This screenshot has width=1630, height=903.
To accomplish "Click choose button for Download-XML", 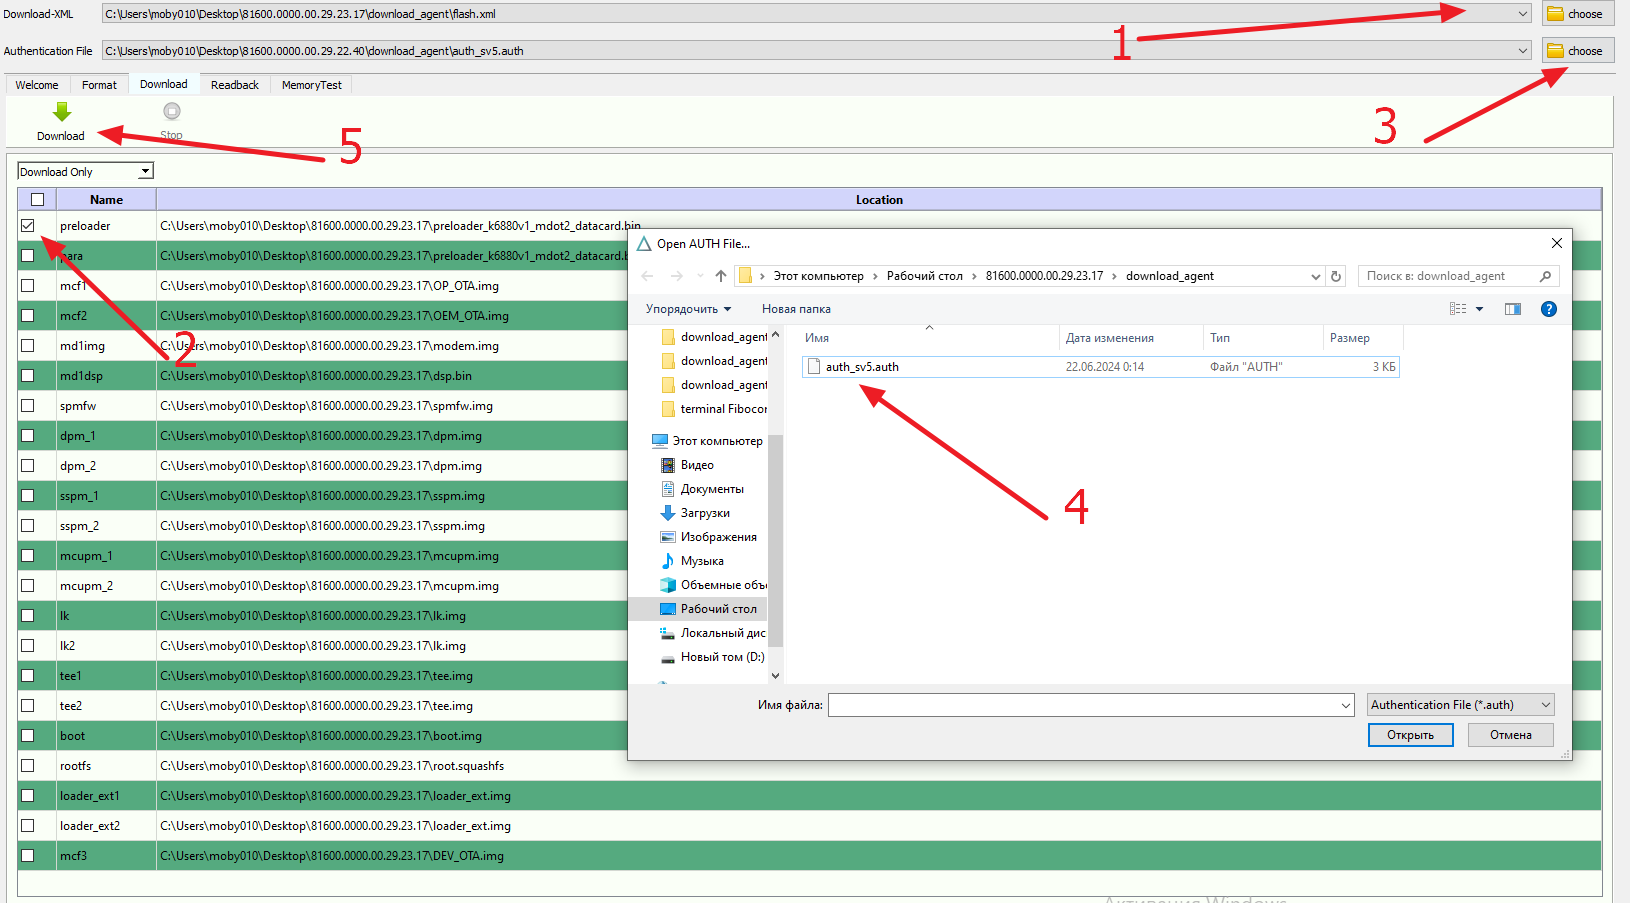I will (x=1578, y=14).
